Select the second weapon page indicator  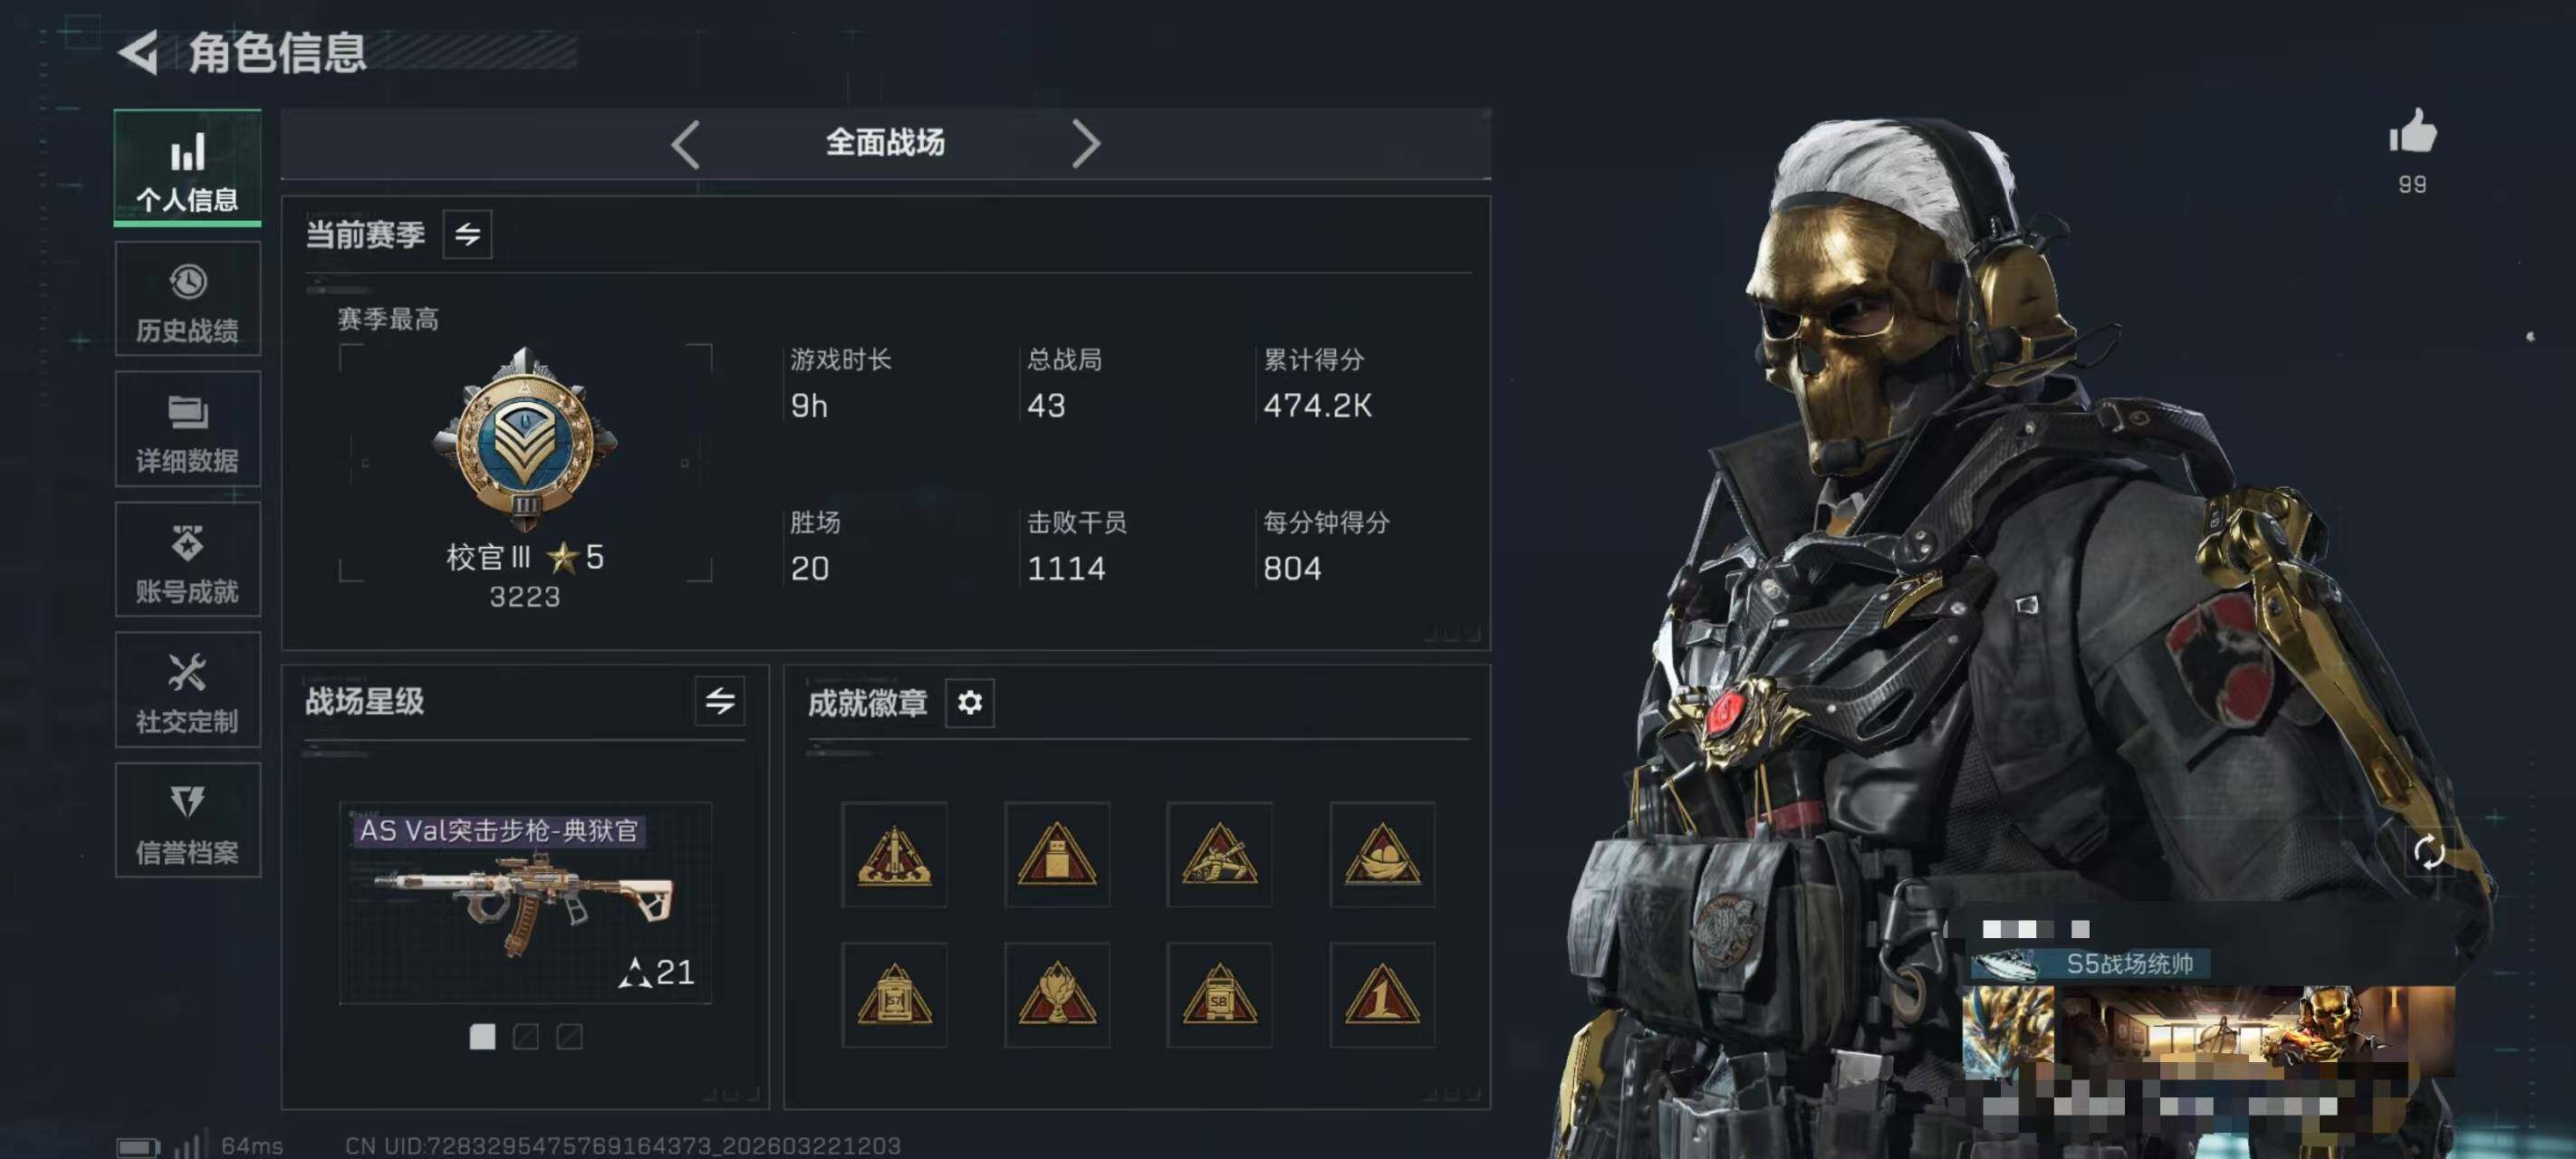click(526, 1037)
